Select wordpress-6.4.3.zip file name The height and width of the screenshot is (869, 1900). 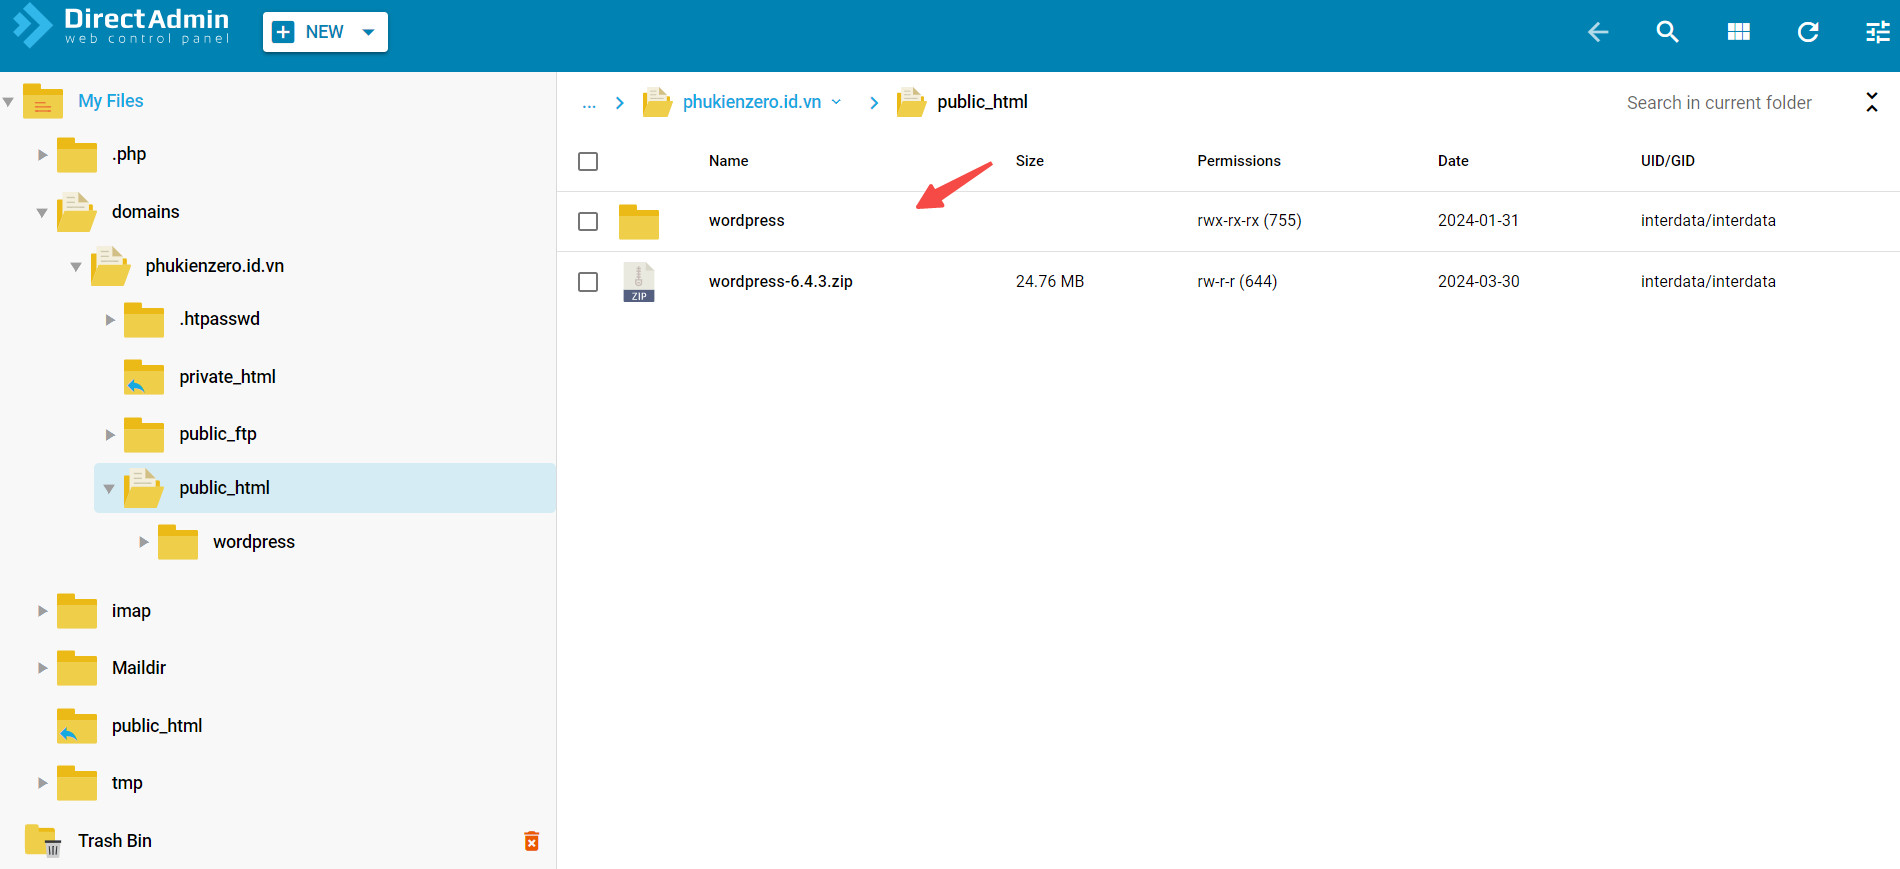781,282
